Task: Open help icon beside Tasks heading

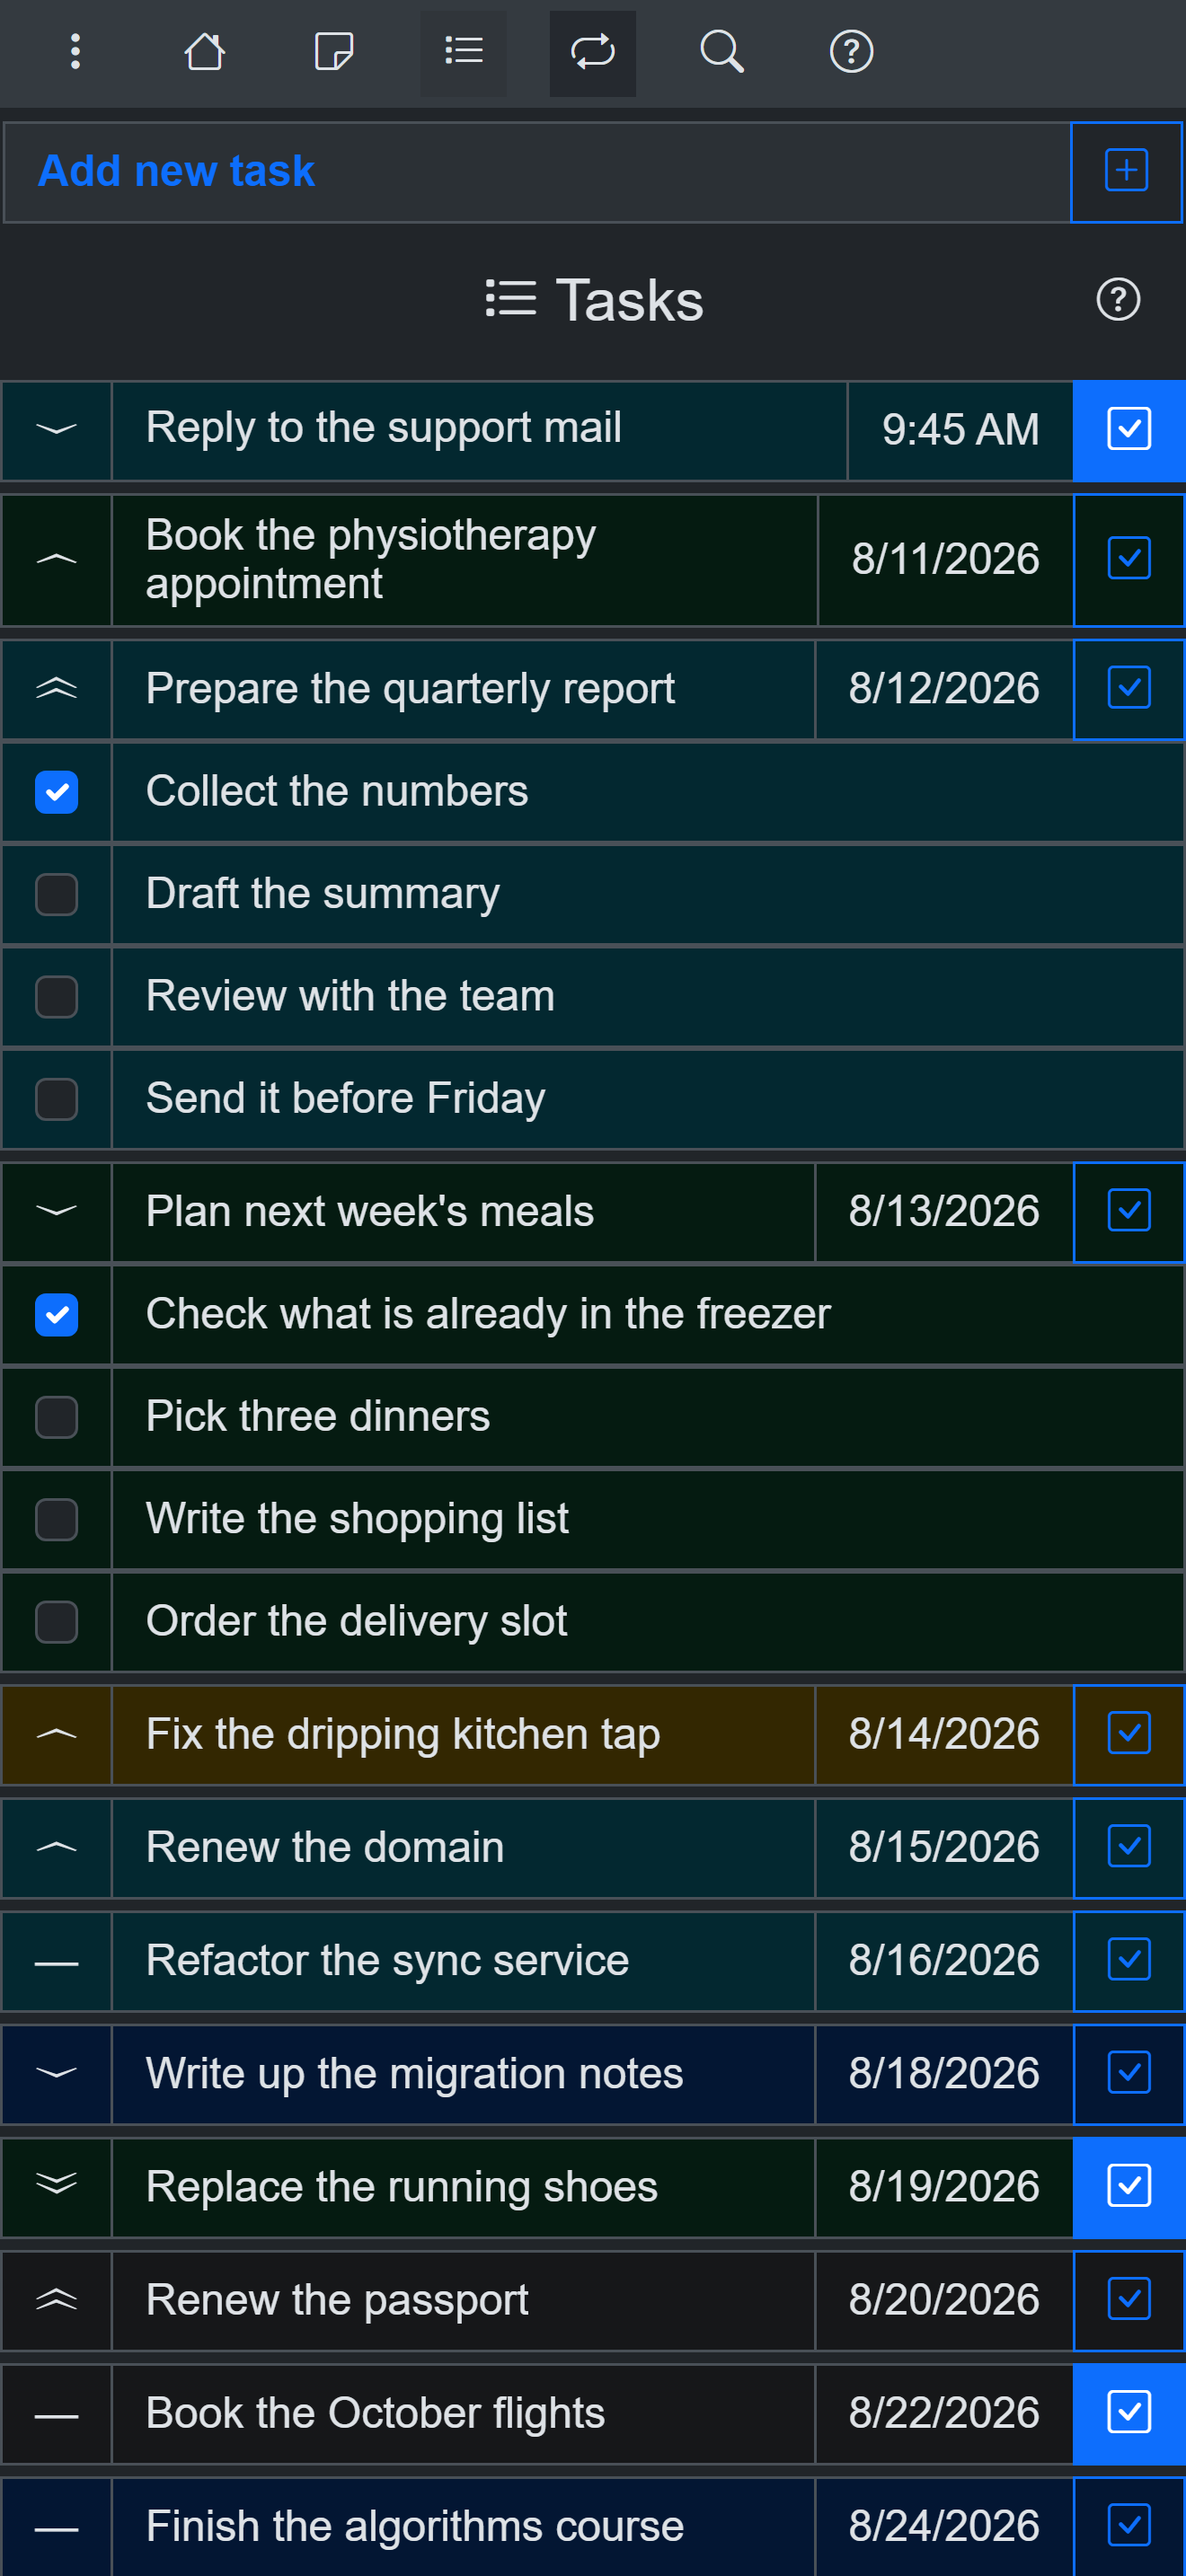Action: coord(1118,299)
